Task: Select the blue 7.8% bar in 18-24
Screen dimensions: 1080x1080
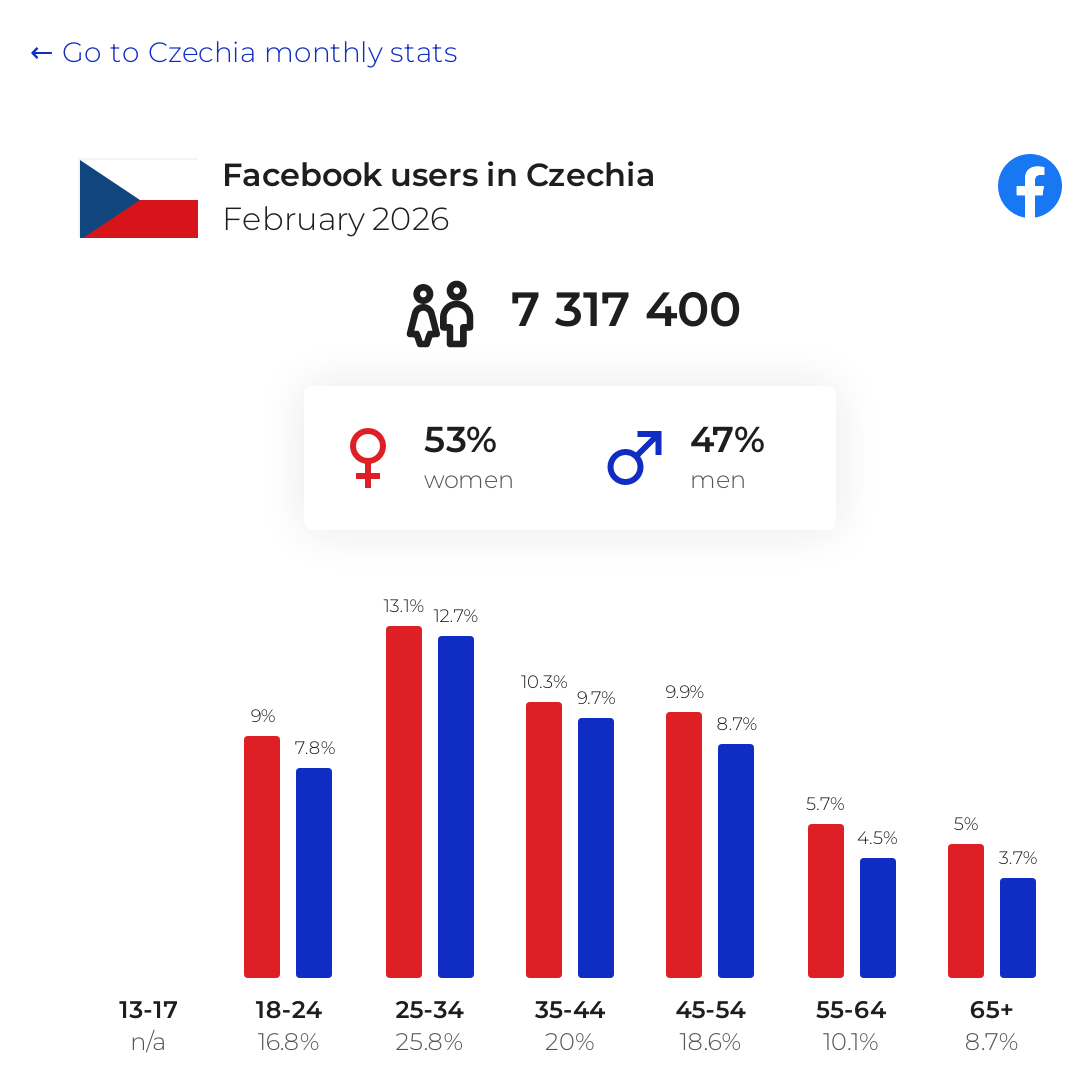Action: pos(314,873)
